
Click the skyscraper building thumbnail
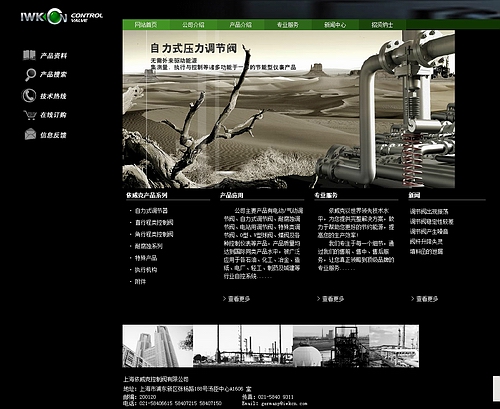coord(158,346)
